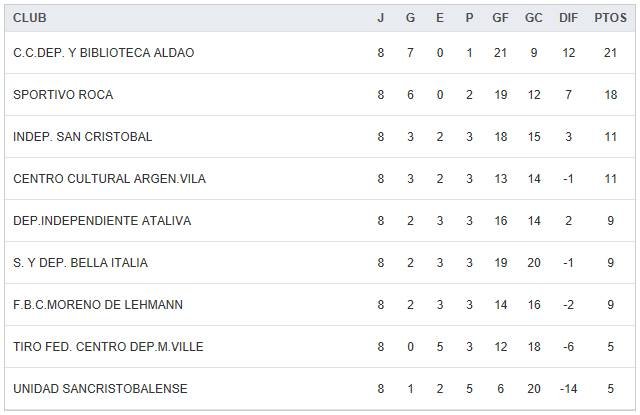Click the E column header

point(440,18)
